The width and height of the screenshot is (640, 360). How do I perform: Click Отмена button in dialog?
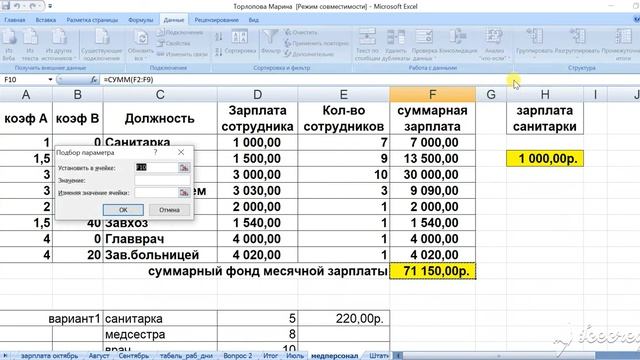click(169, 210)
